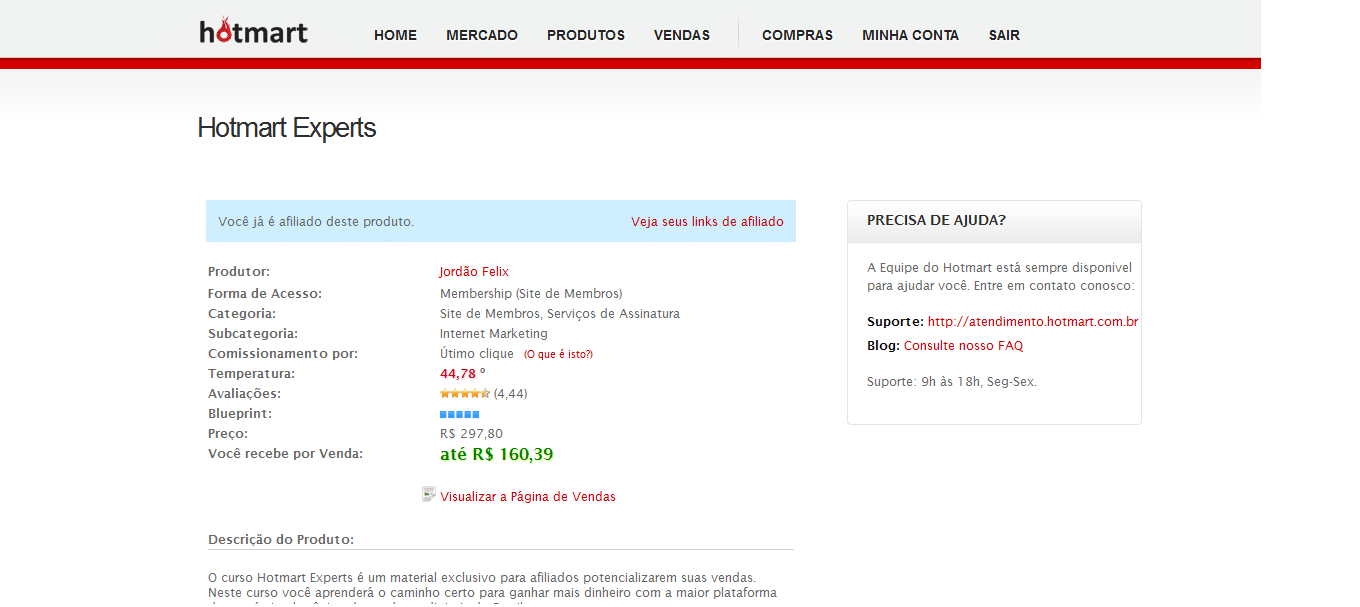Click 'Membership (Site de Membros)' text
This screenshot has width=1360, height=607.
pos(531,294)
